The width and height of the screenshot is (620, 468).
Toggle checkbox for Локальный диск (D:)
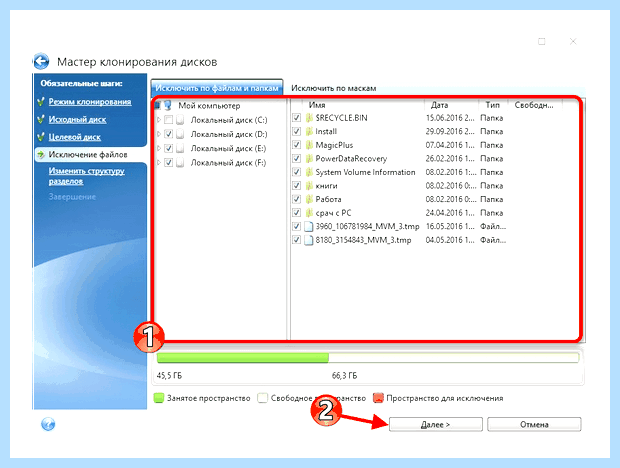168,134
